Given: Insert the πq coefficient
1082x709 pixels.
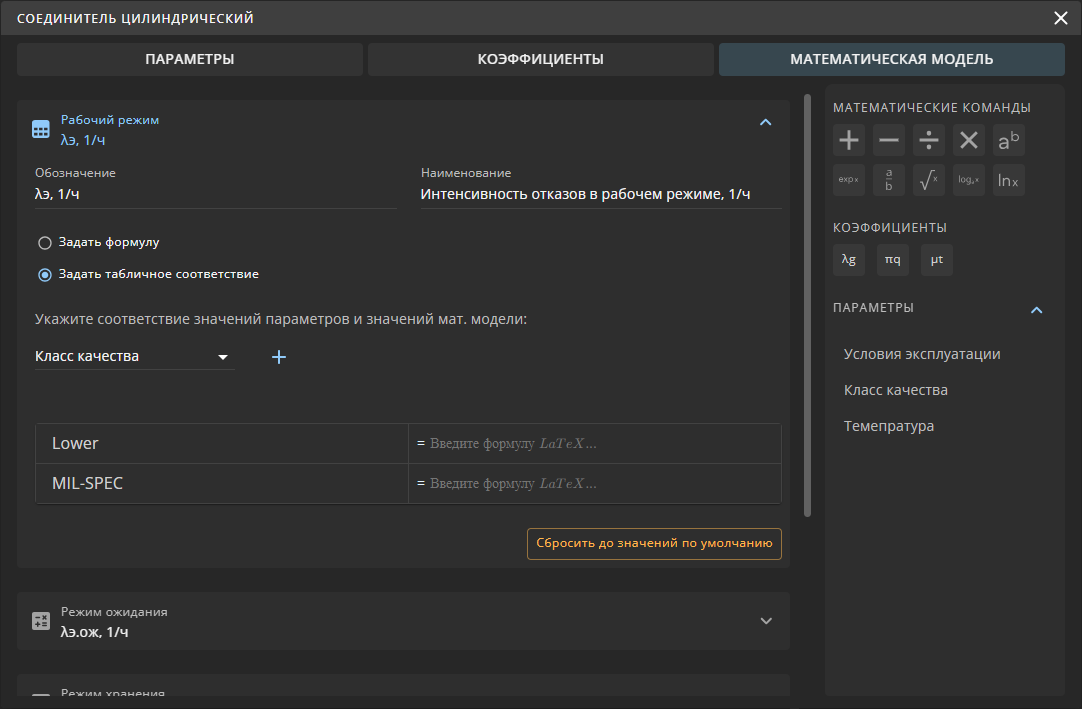Looking at the screenshot, I should coord(893,260).
